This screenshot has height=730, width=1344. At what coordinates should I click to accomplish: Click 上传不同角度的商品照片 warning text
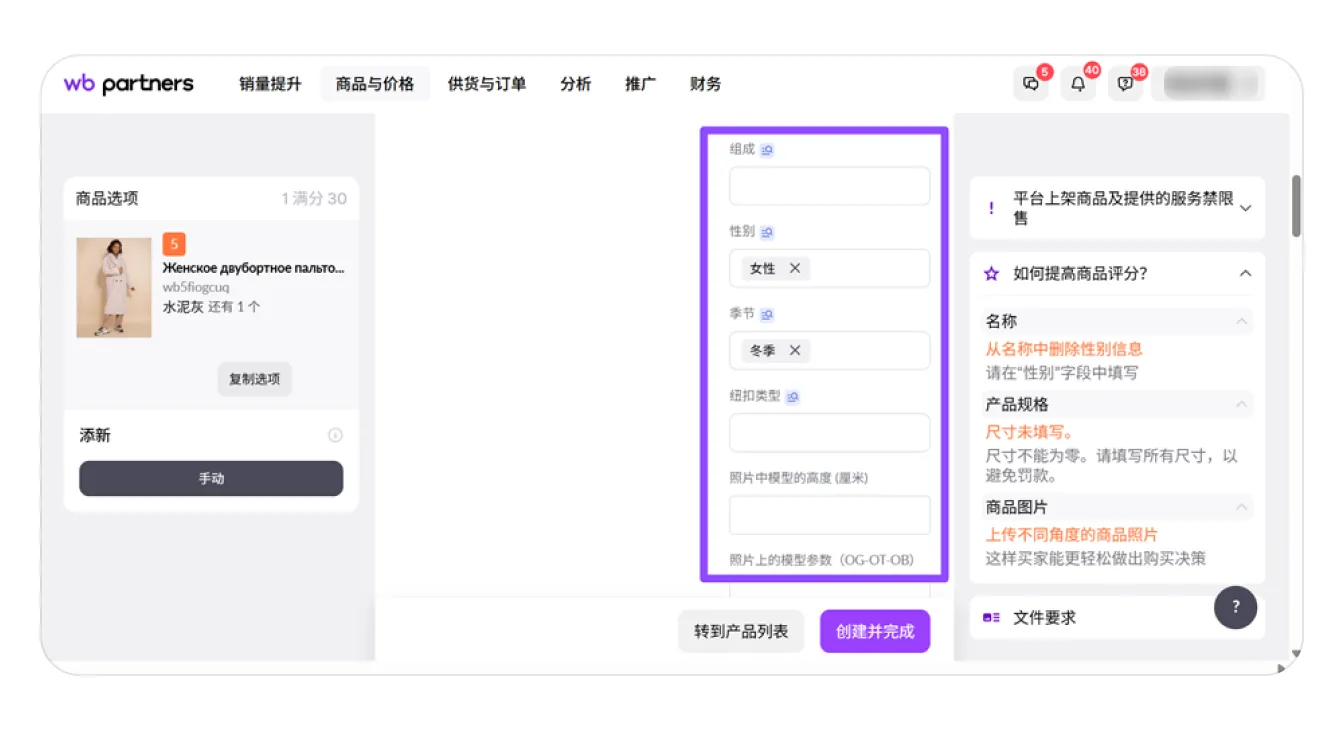[x=1072, y=535]
